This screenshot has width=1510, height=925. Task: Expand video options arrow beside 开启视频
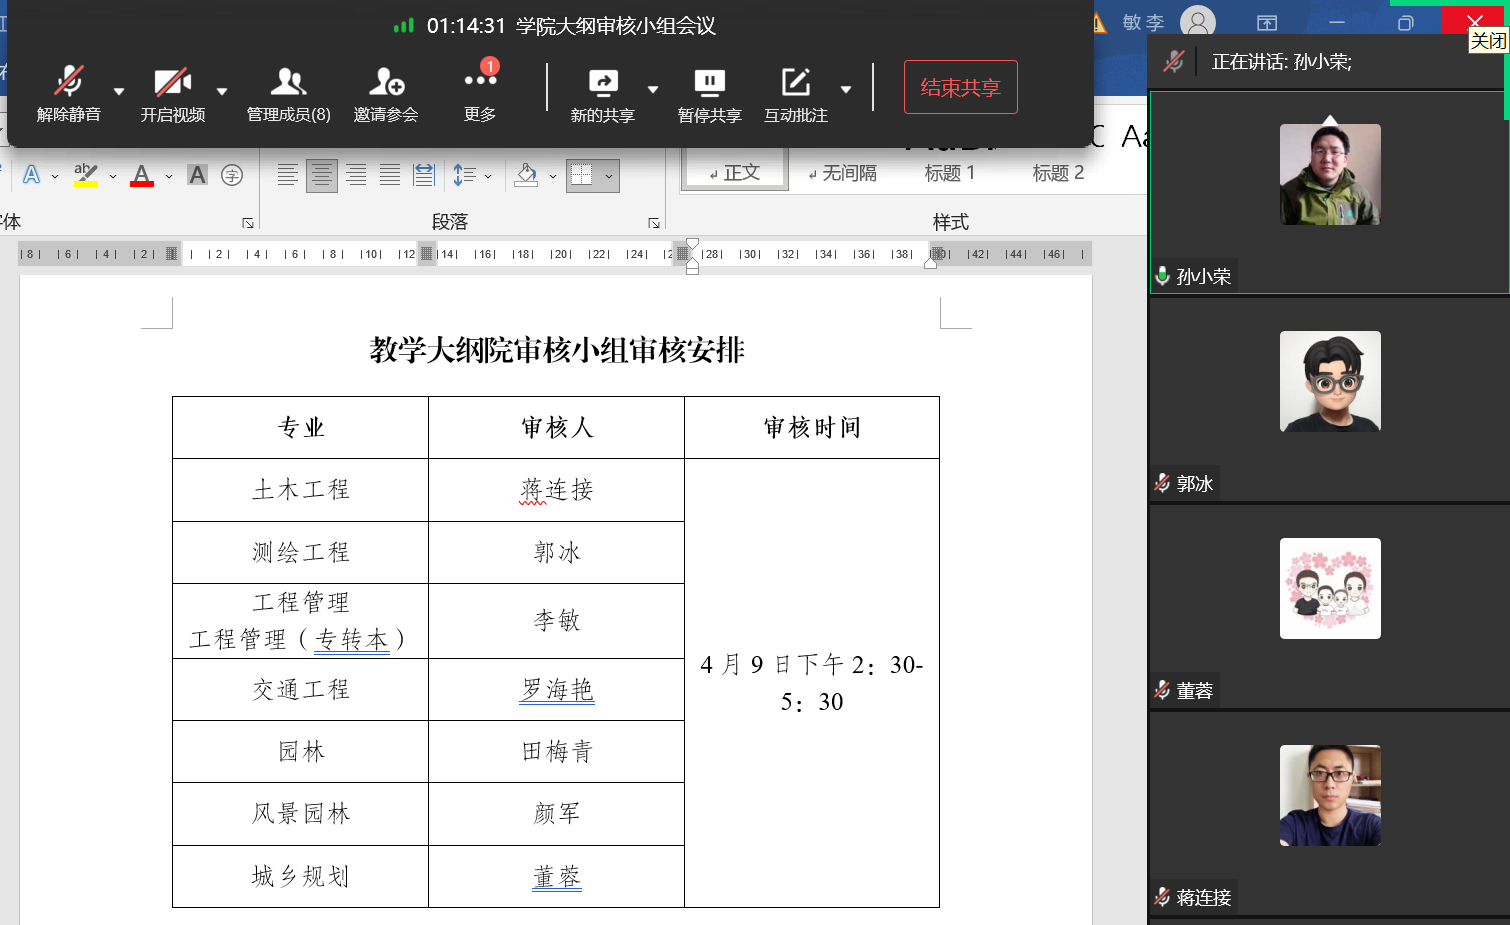(222, 91)
